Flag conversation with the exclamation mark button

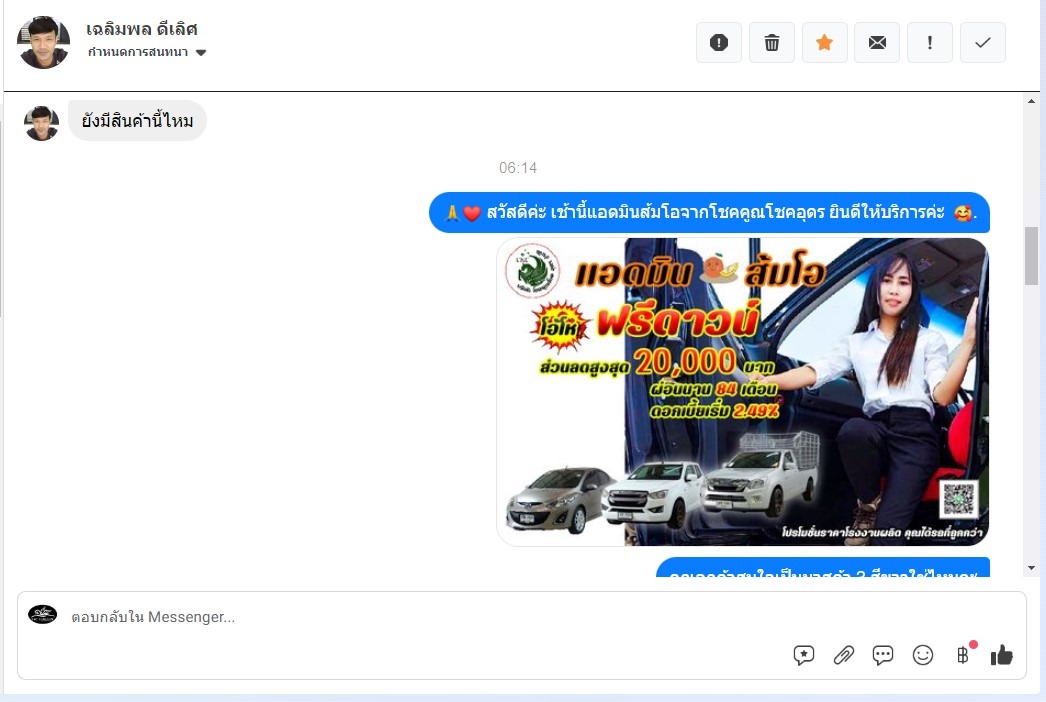[x=930, y=43]
